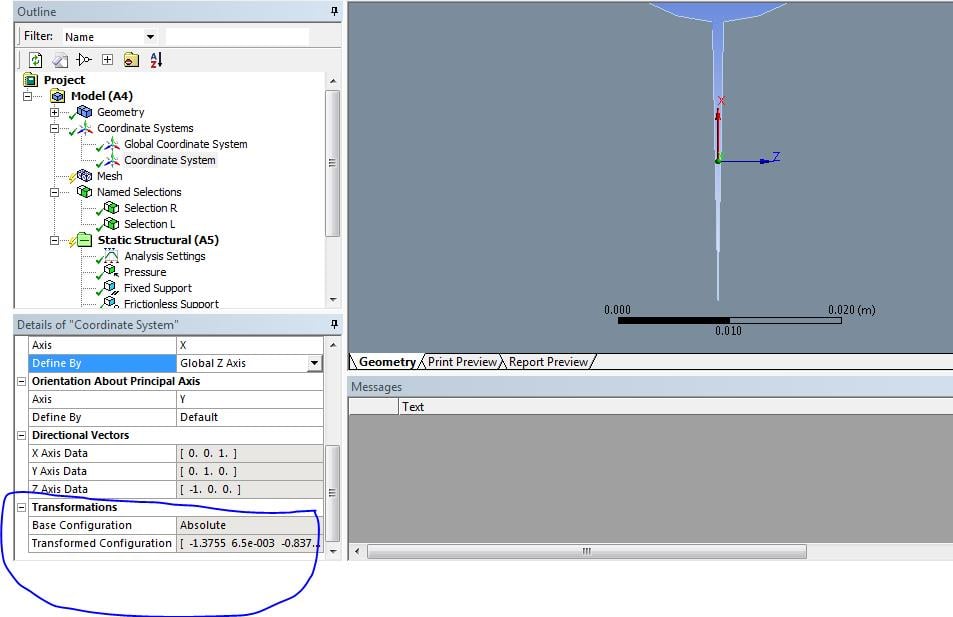The height and width of the screenshot is (617, 953).
Task: Click the expand-all plus icon in Outline toolbar
Action: 108,60
